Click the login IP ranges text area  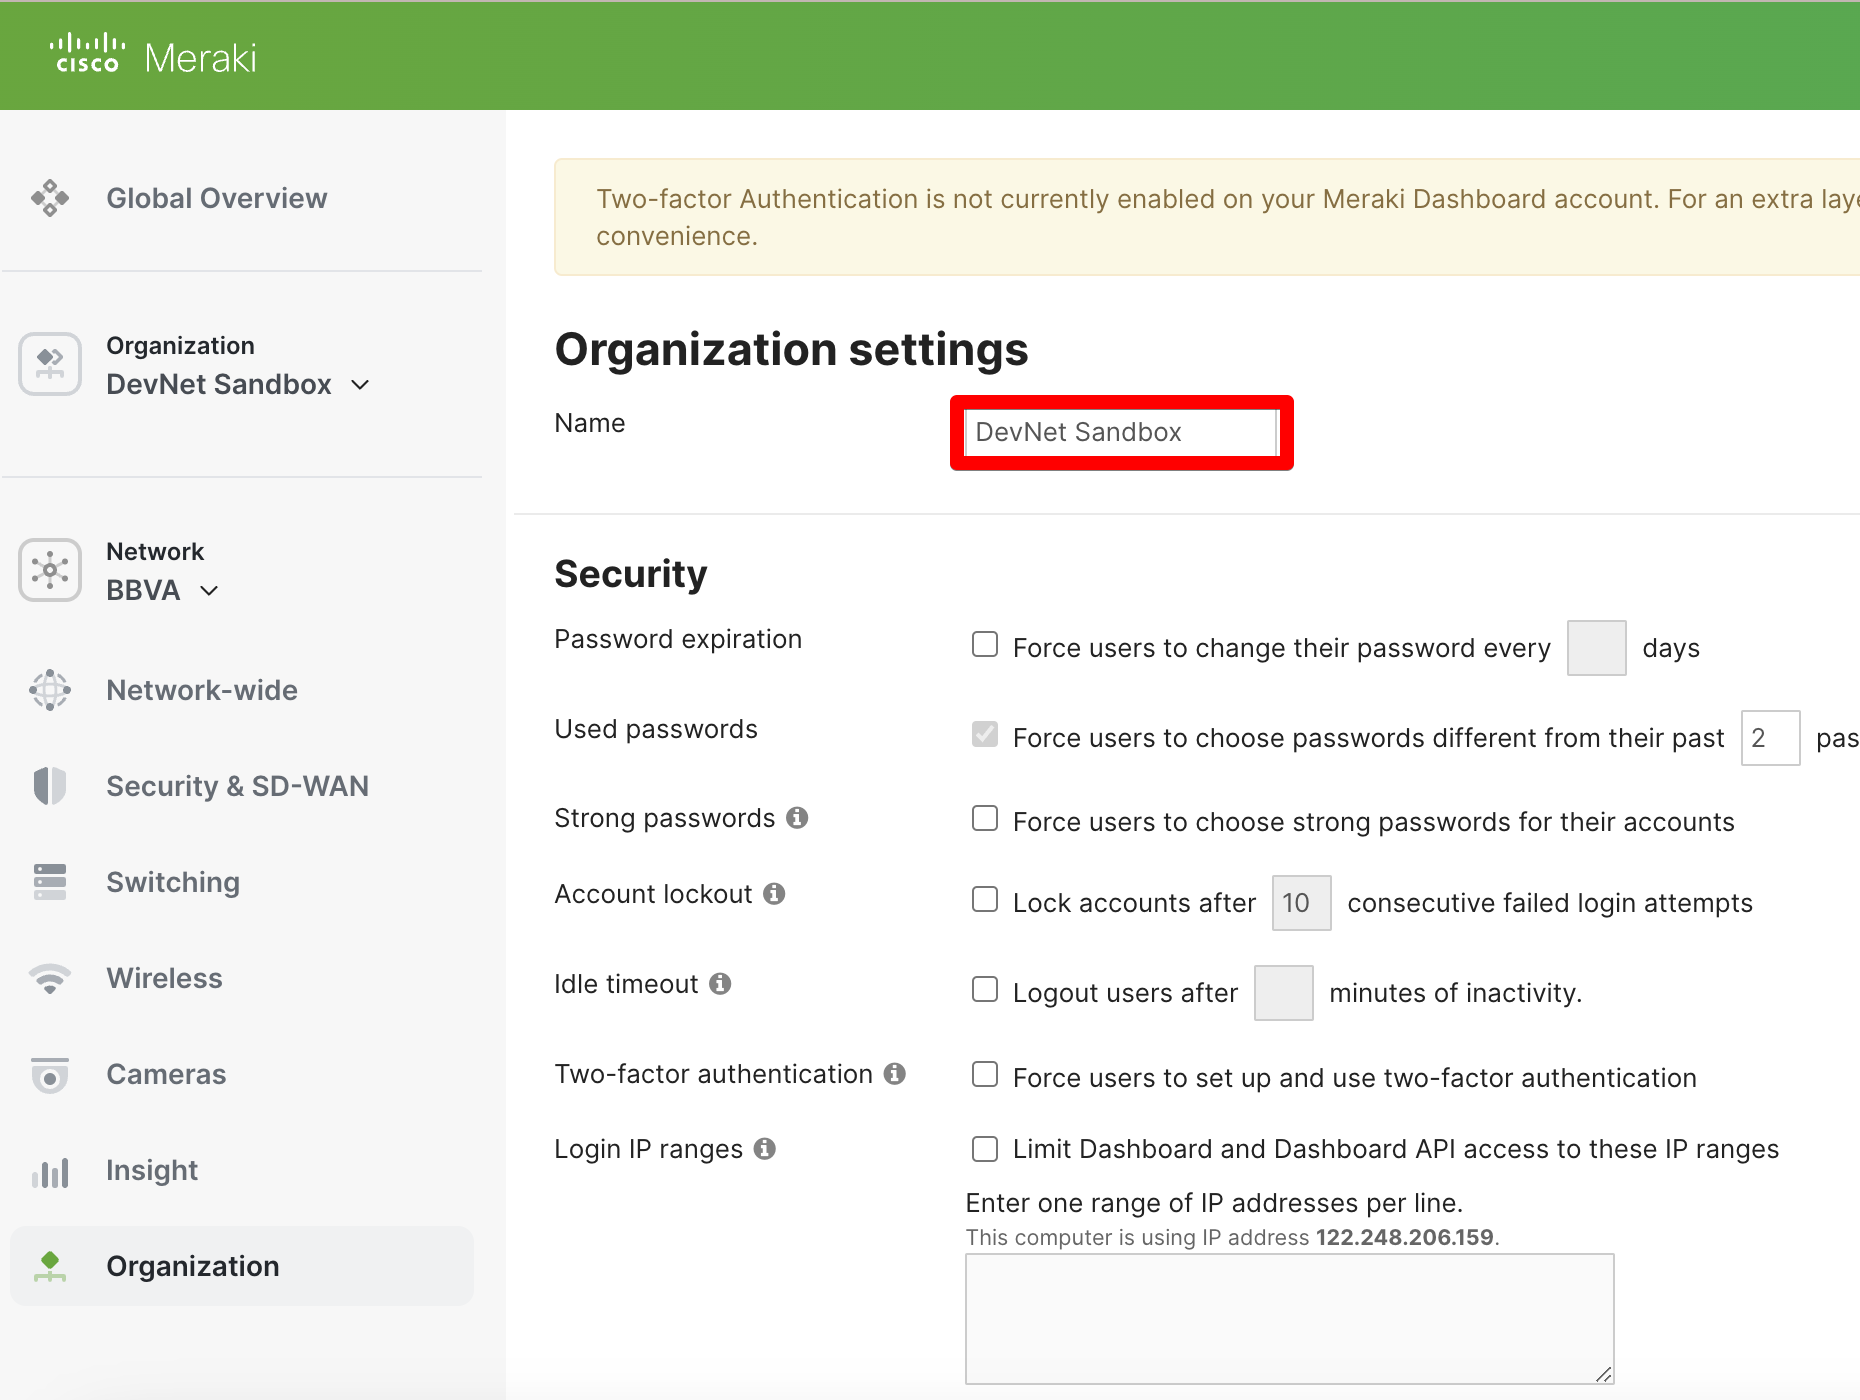point(1289,1318)
